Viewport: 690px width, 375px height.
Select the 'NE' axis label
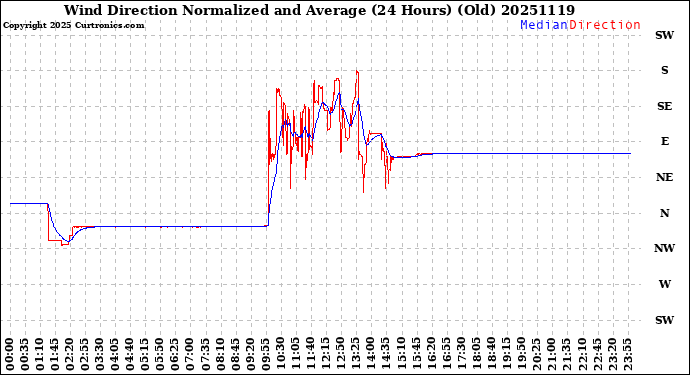point(664,177)
